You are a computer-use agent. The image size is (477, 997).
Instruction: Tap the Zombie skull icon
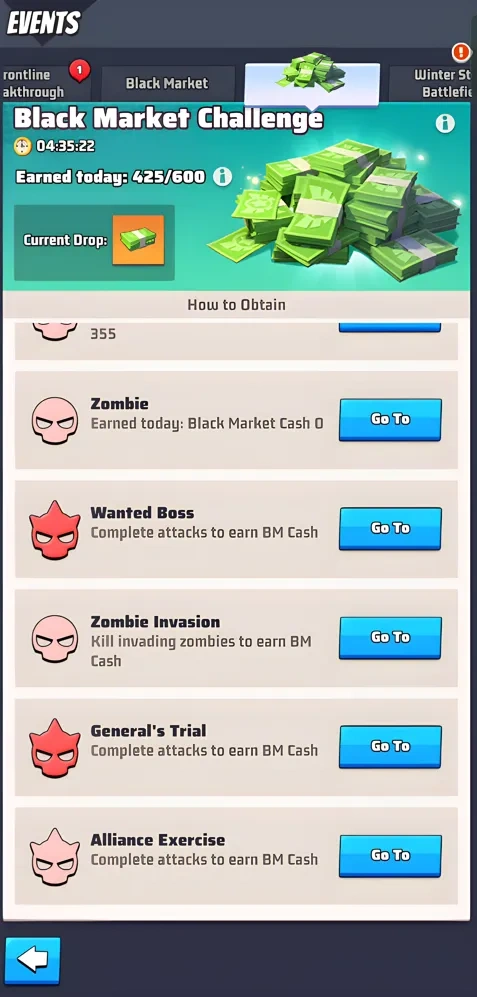coord(55,420)
